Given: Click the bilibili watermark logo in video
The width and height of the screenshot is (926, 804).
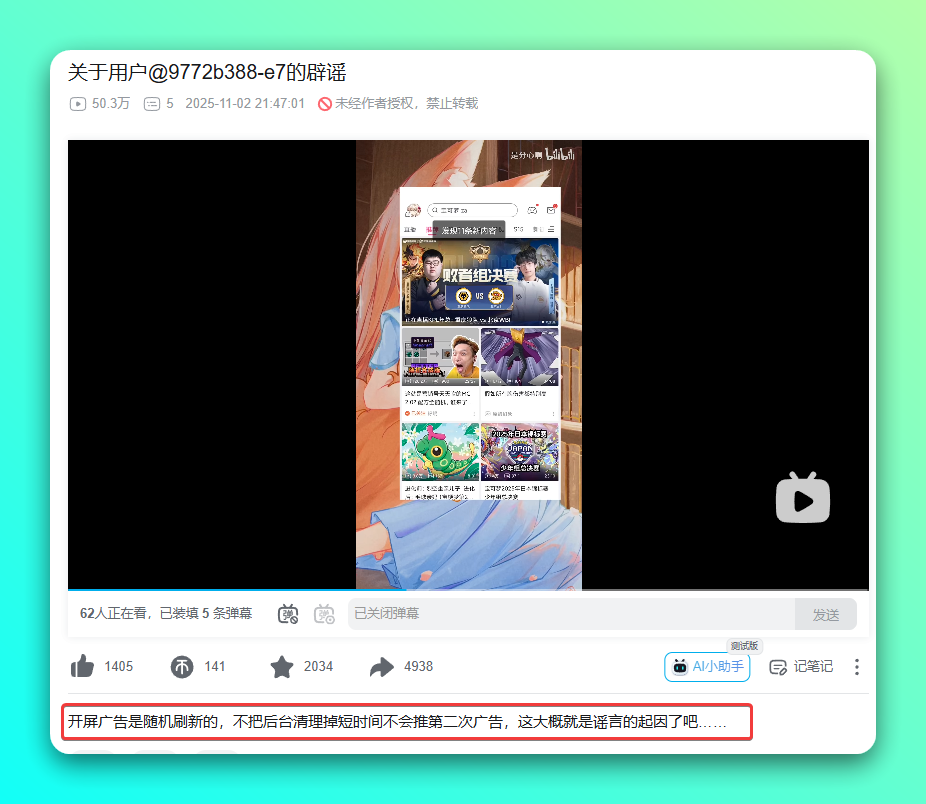Looking at the screenshot, I should [560, 155].
